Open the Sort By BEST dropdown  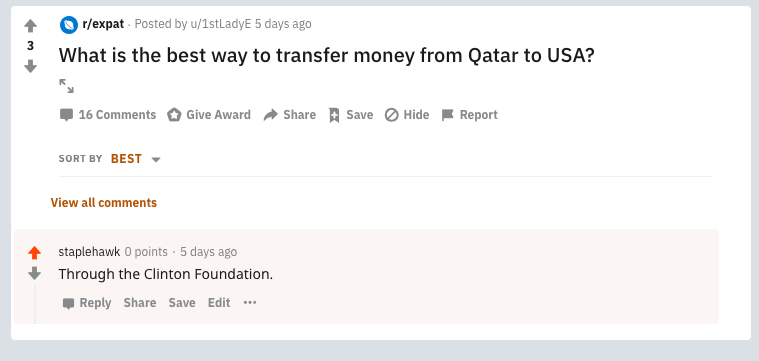coord(135,159)
